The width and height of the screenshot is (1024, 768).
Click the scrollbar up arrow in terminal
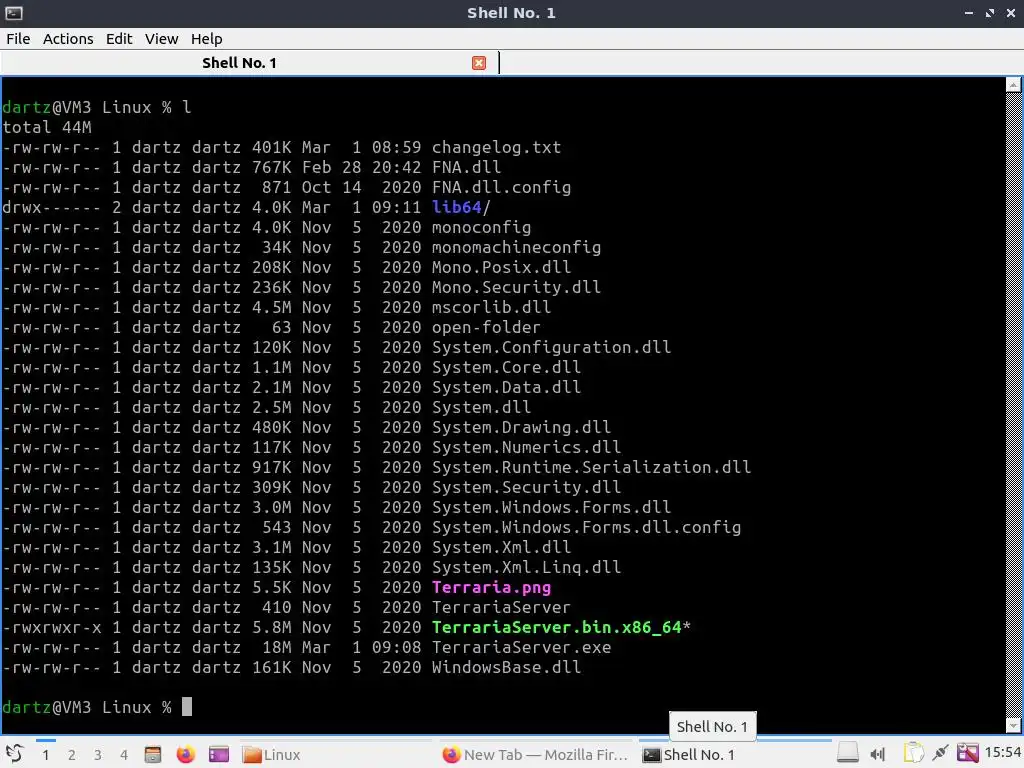click(1013, 85)
